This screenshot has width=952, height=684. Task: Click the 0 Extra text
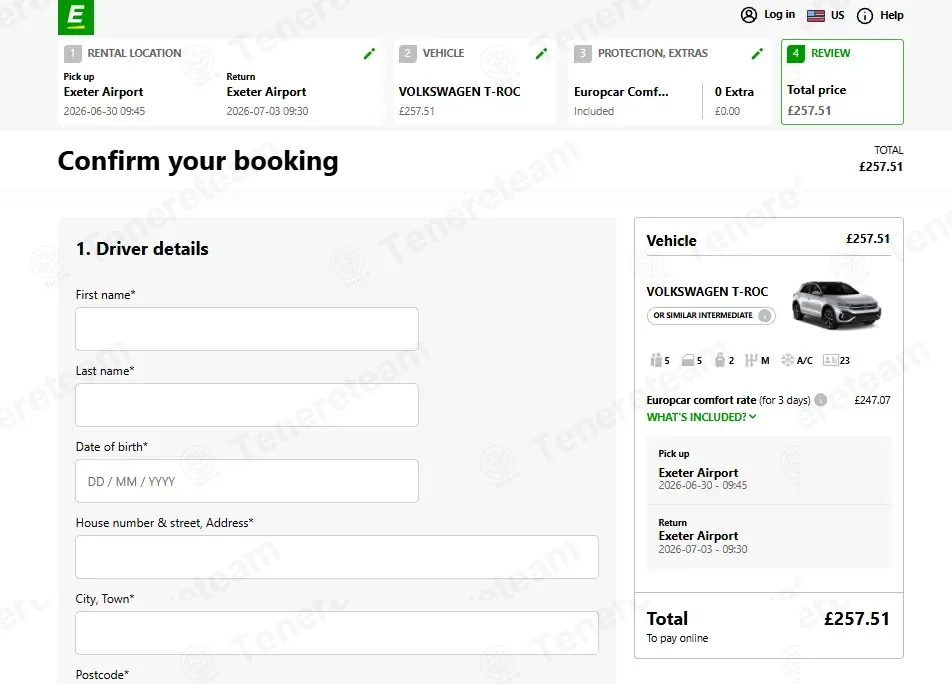tap(734, 92)
